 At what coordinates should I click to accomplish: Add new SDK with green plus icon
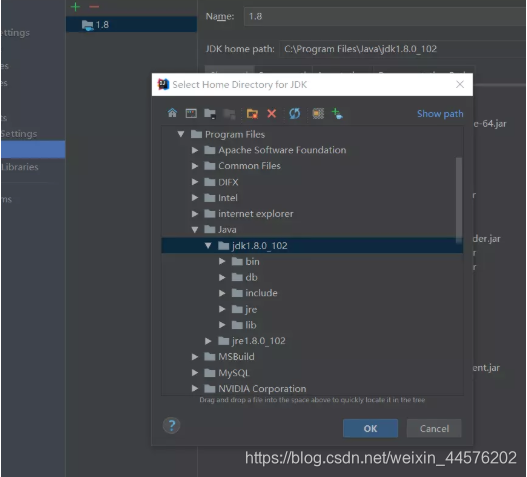click(76, 6)
